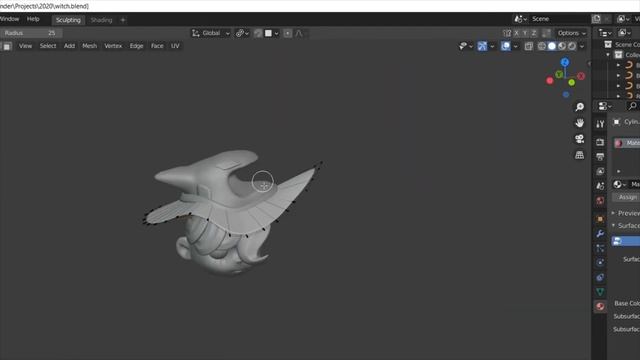This screenshot has width=640, height=360.
Task: Click the red X axis on navigation gizmo
Action: 581,76
